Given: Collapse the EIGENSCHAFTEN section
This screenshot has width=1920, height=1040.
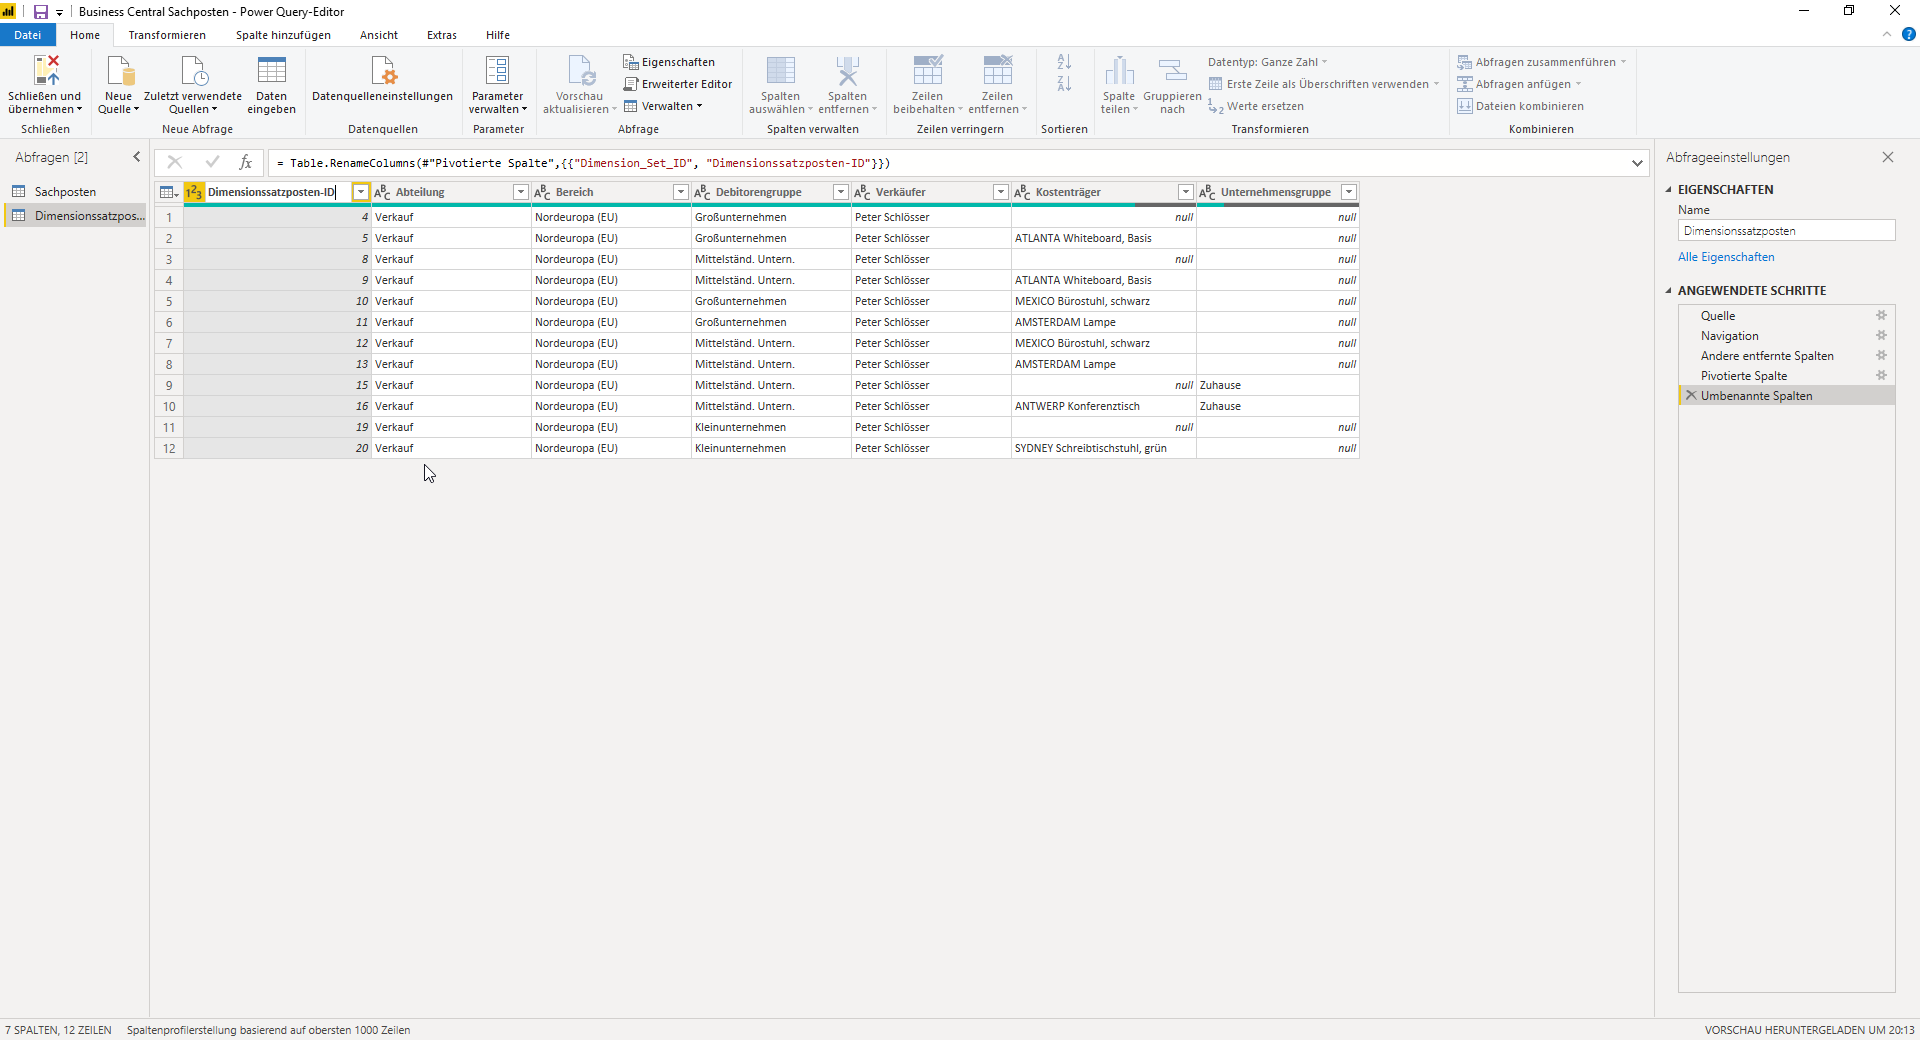Looking at the screenshot, I should [x=1668, y=189].
